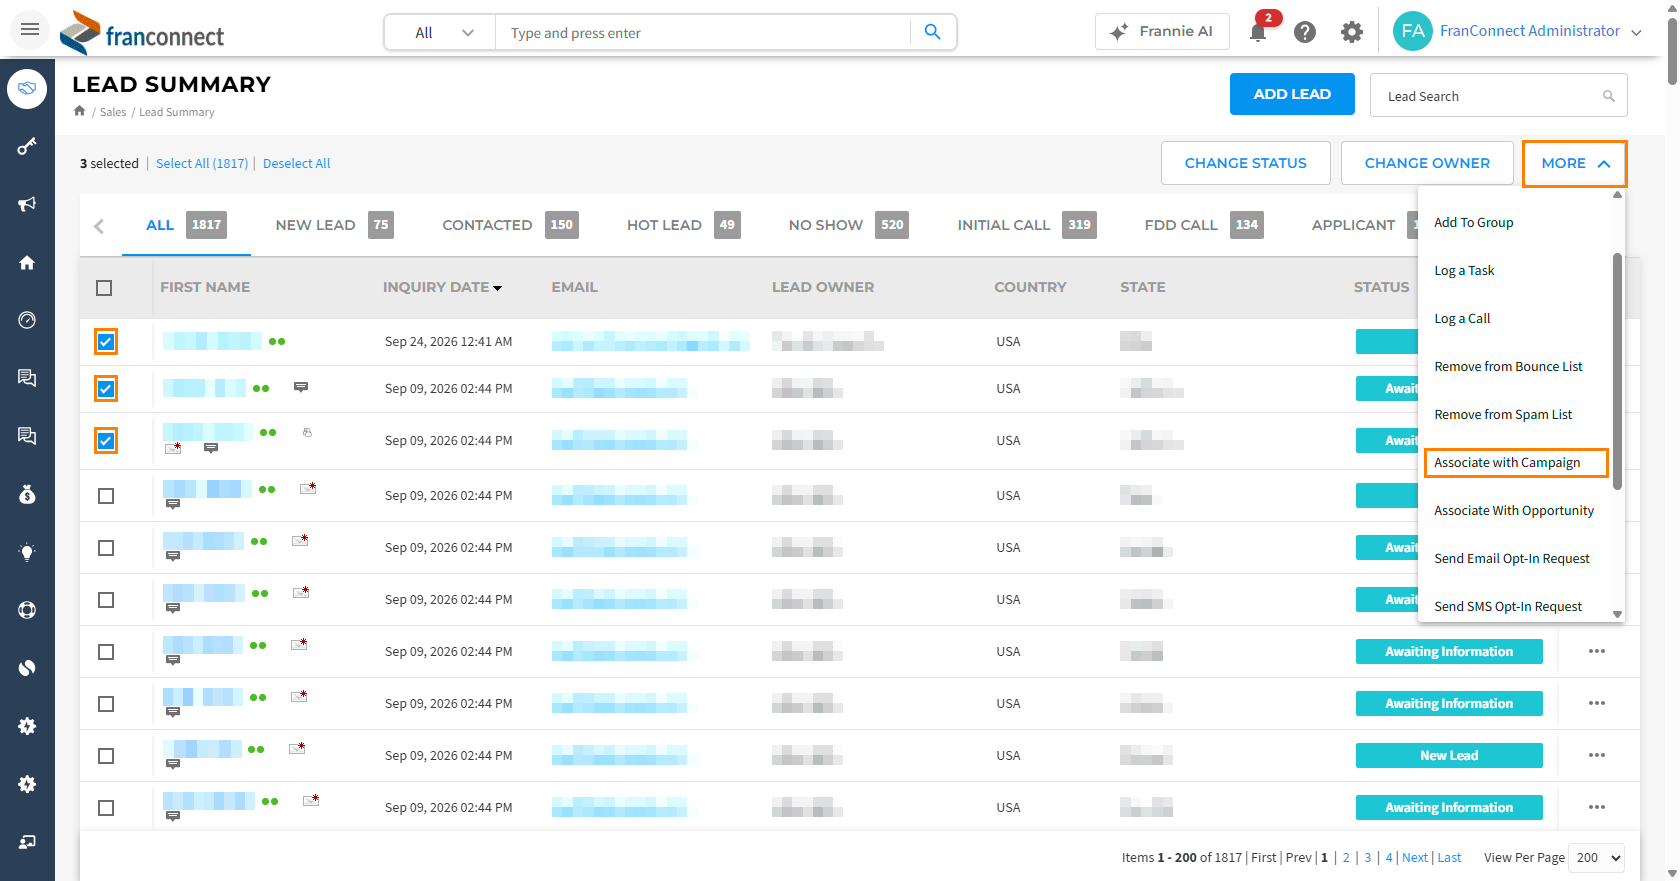Open the View Per Page dropdown
Image resolution: width=1680 pixels, height=881 pixels.
pyautogui.click(x=1596, y=857)
